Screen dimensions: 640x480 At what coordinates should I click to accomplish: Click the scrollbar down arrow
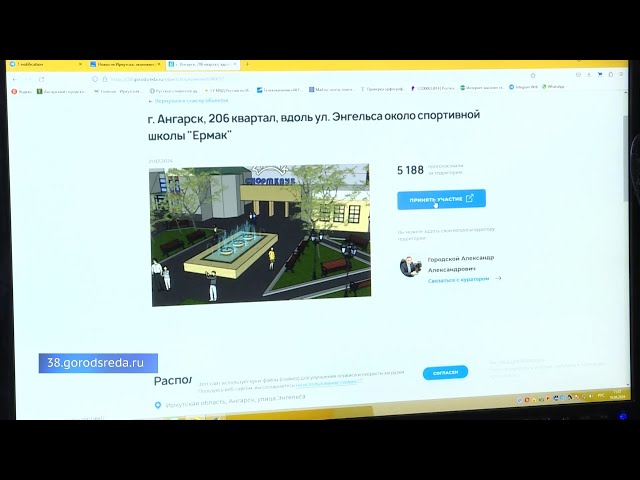click(x=627, y=384)
